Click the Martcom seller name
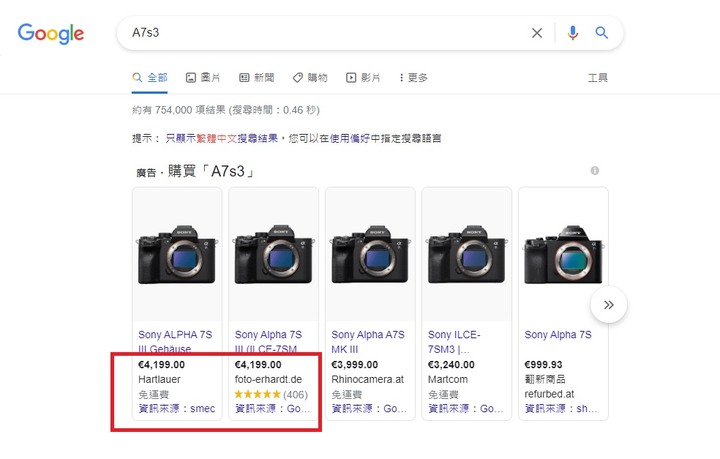The image size is (720, 459). [x=448, y=380]
